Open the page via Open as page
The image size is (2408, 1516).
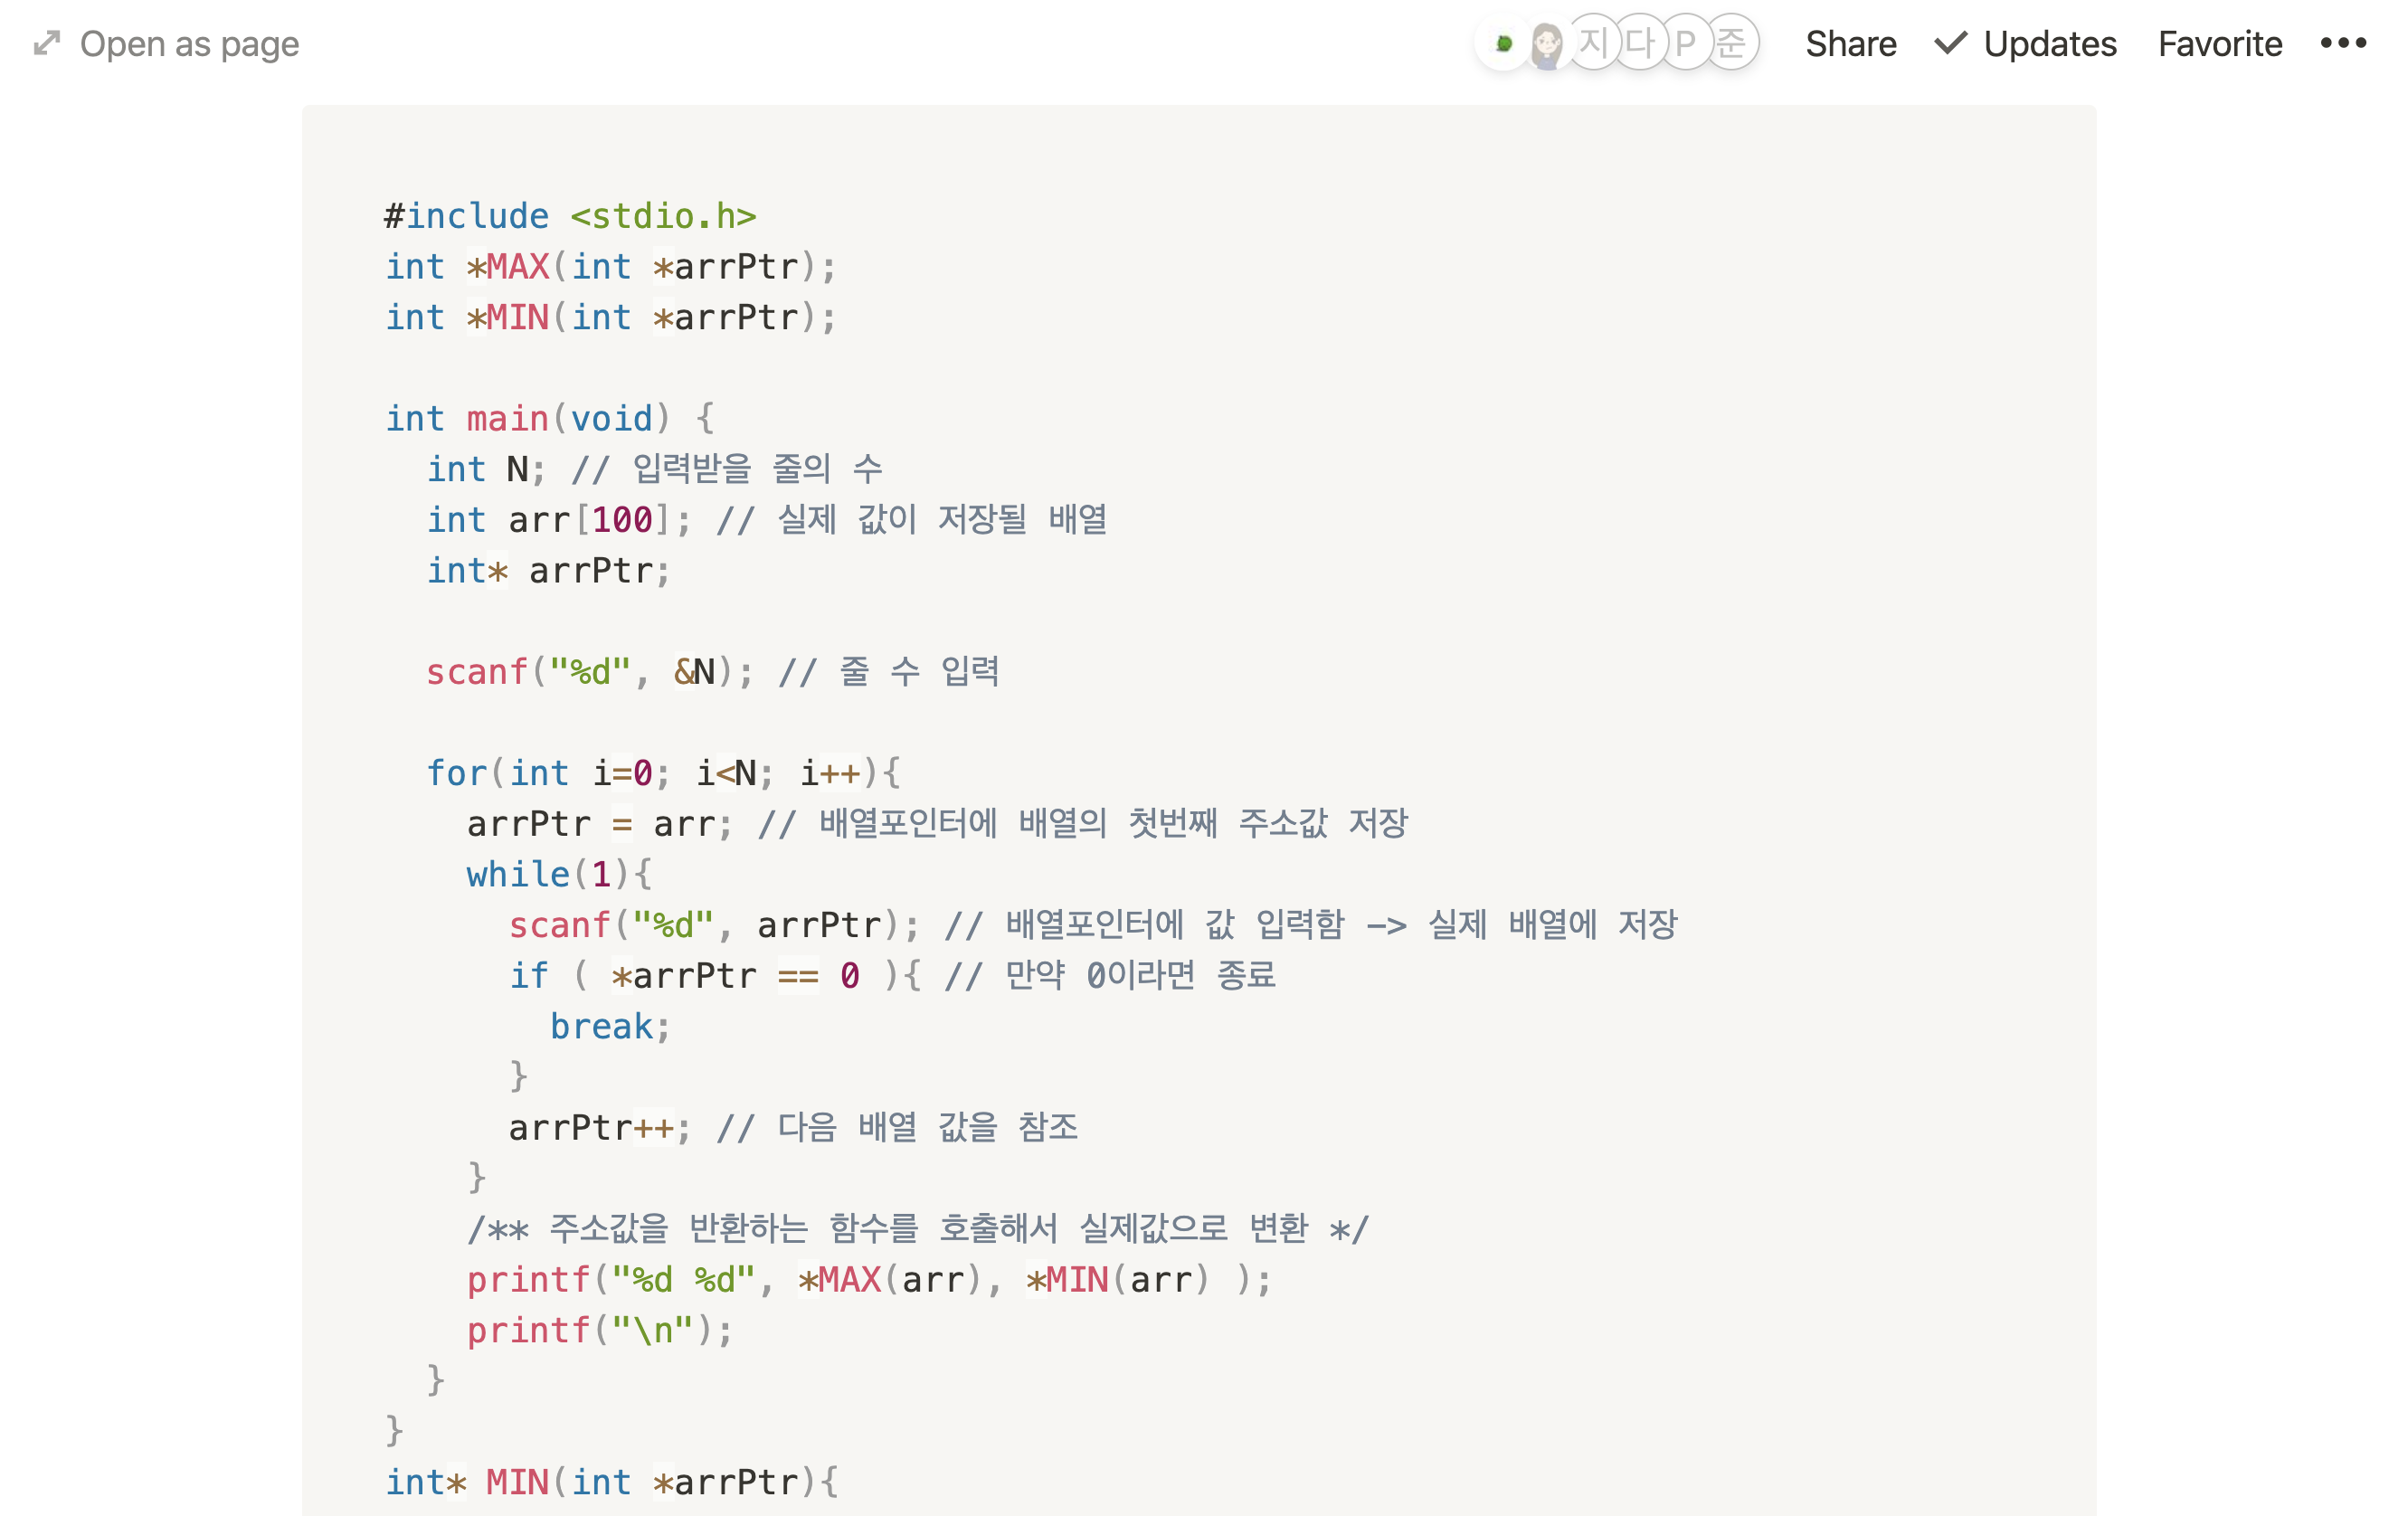pyautogui.click(x=189, y=44)
